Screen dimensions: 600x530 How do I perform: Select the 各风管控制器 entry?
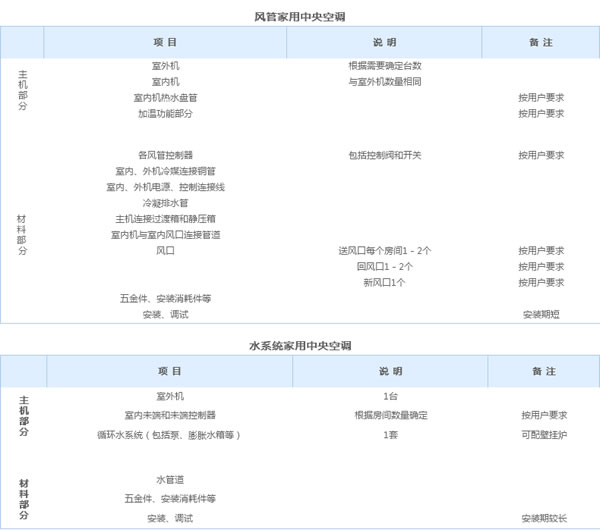tap(165, 155)
